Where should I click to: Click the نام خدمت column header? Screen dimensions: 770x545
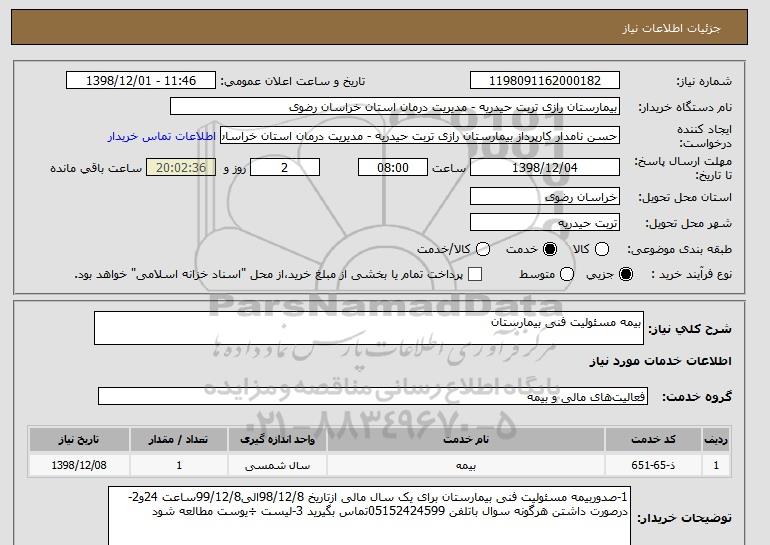click(466, 439)
